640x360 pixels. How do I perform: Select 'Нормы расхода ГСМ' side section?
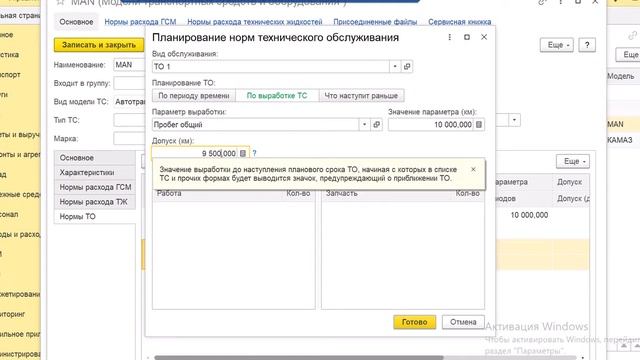(95, 187)
